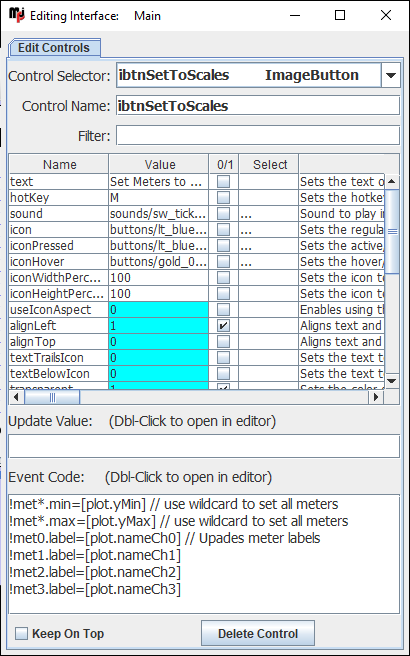Click the Update Value input field
This screenshot has height=656, width=410.
pyautogui.click(x=204, y=446)
